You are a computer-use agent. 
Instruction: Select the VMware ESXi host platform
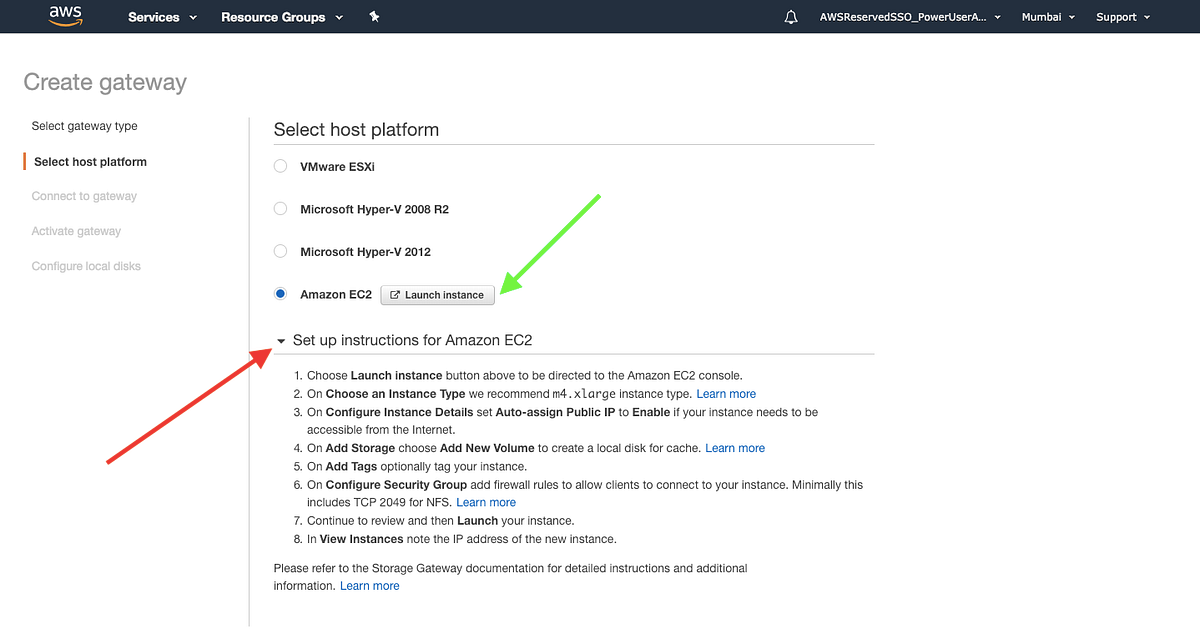(x=280, y=166)
